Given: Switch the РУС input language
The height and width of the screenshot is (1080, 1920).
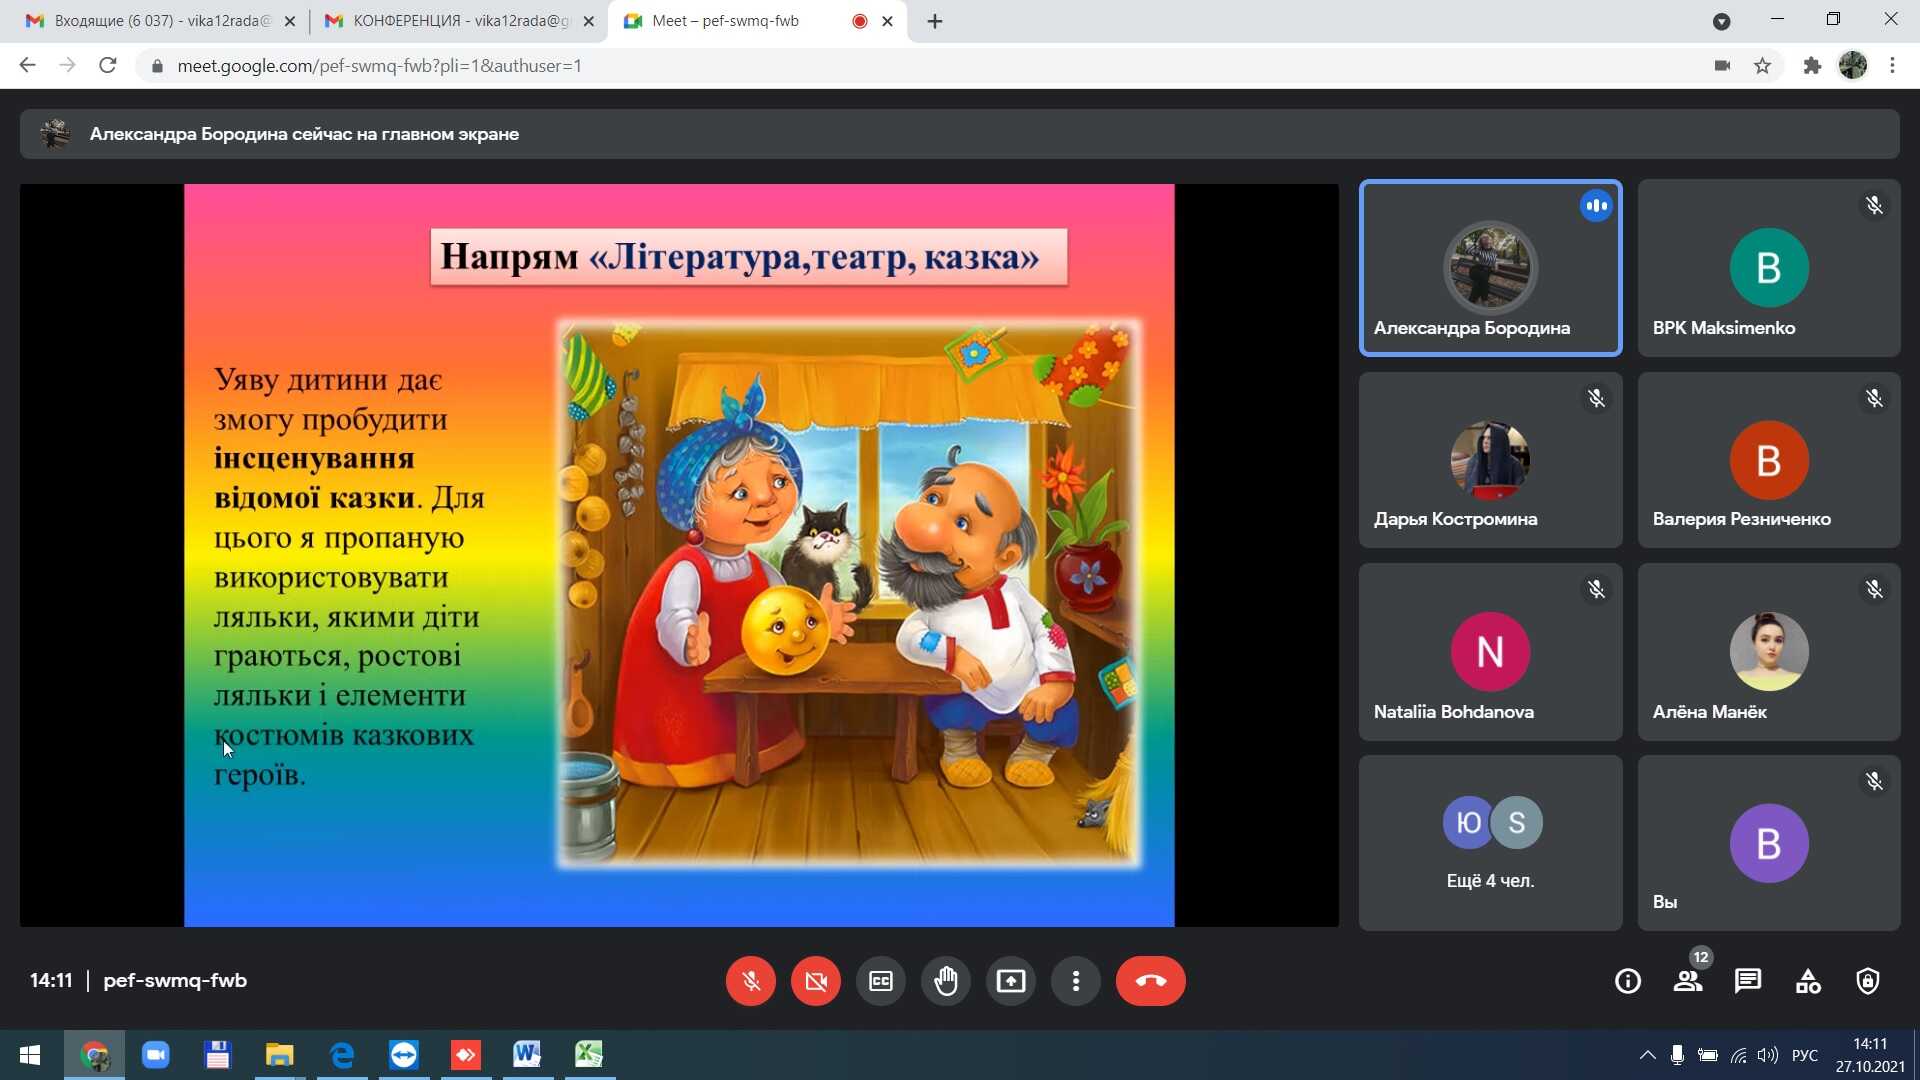Looking at the screenshot, I should (1805, 1055).
